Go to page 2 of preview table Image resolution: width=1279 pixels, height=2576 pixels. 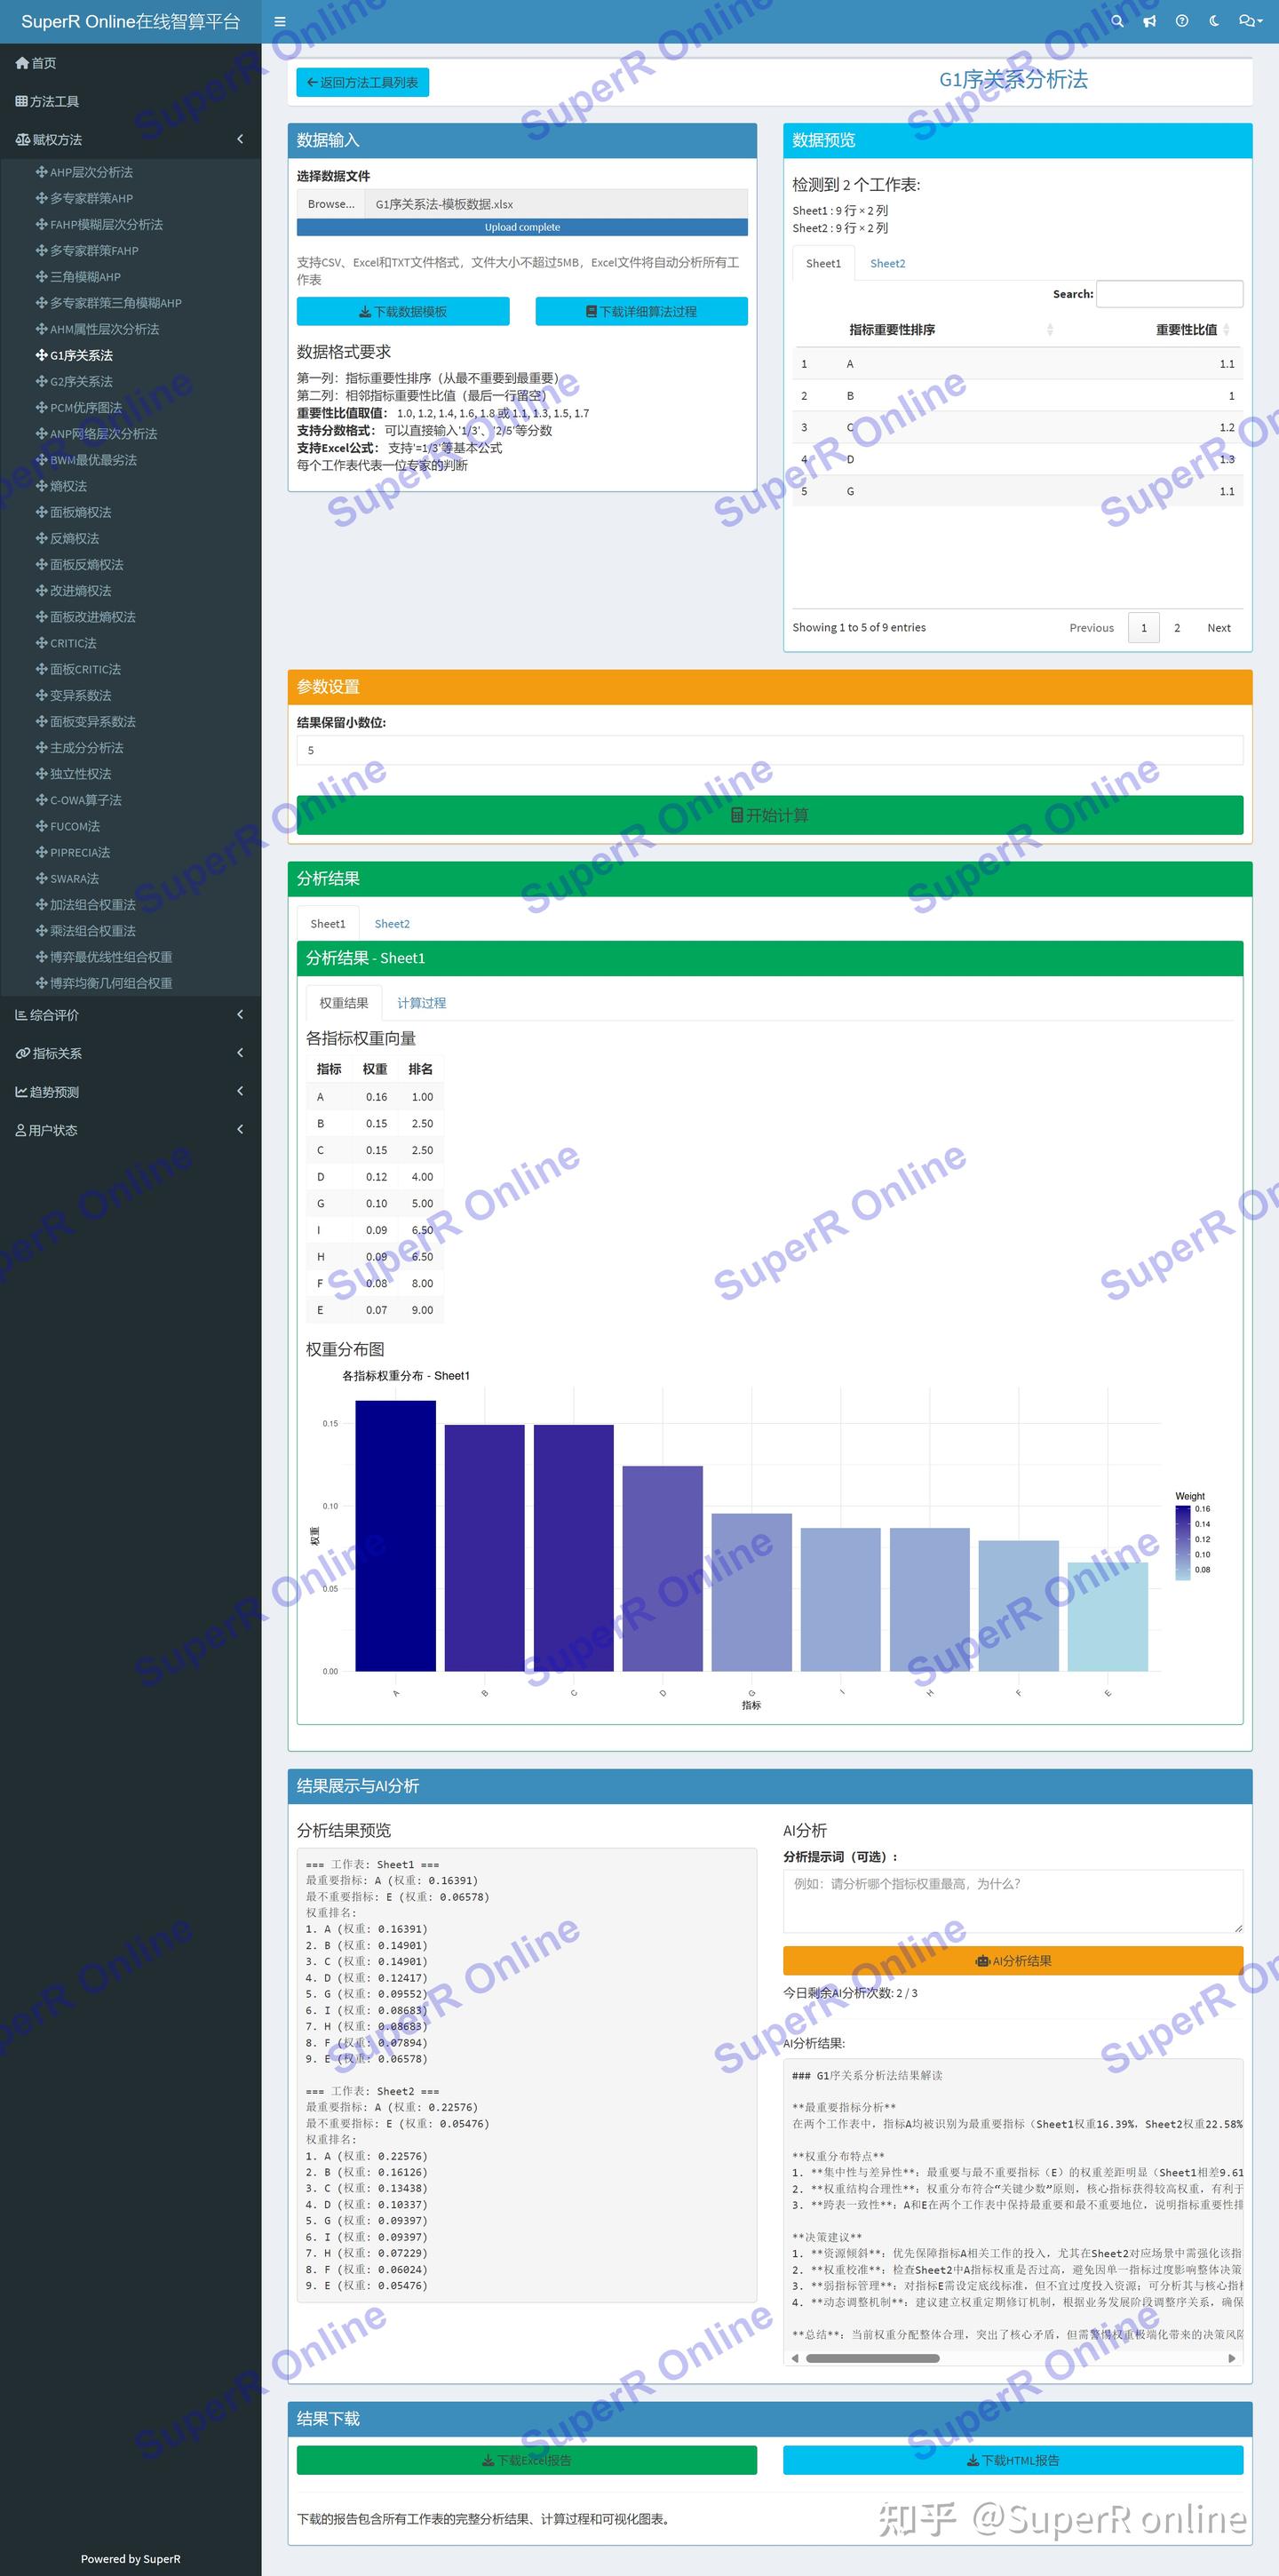(x=1177, y=628)
